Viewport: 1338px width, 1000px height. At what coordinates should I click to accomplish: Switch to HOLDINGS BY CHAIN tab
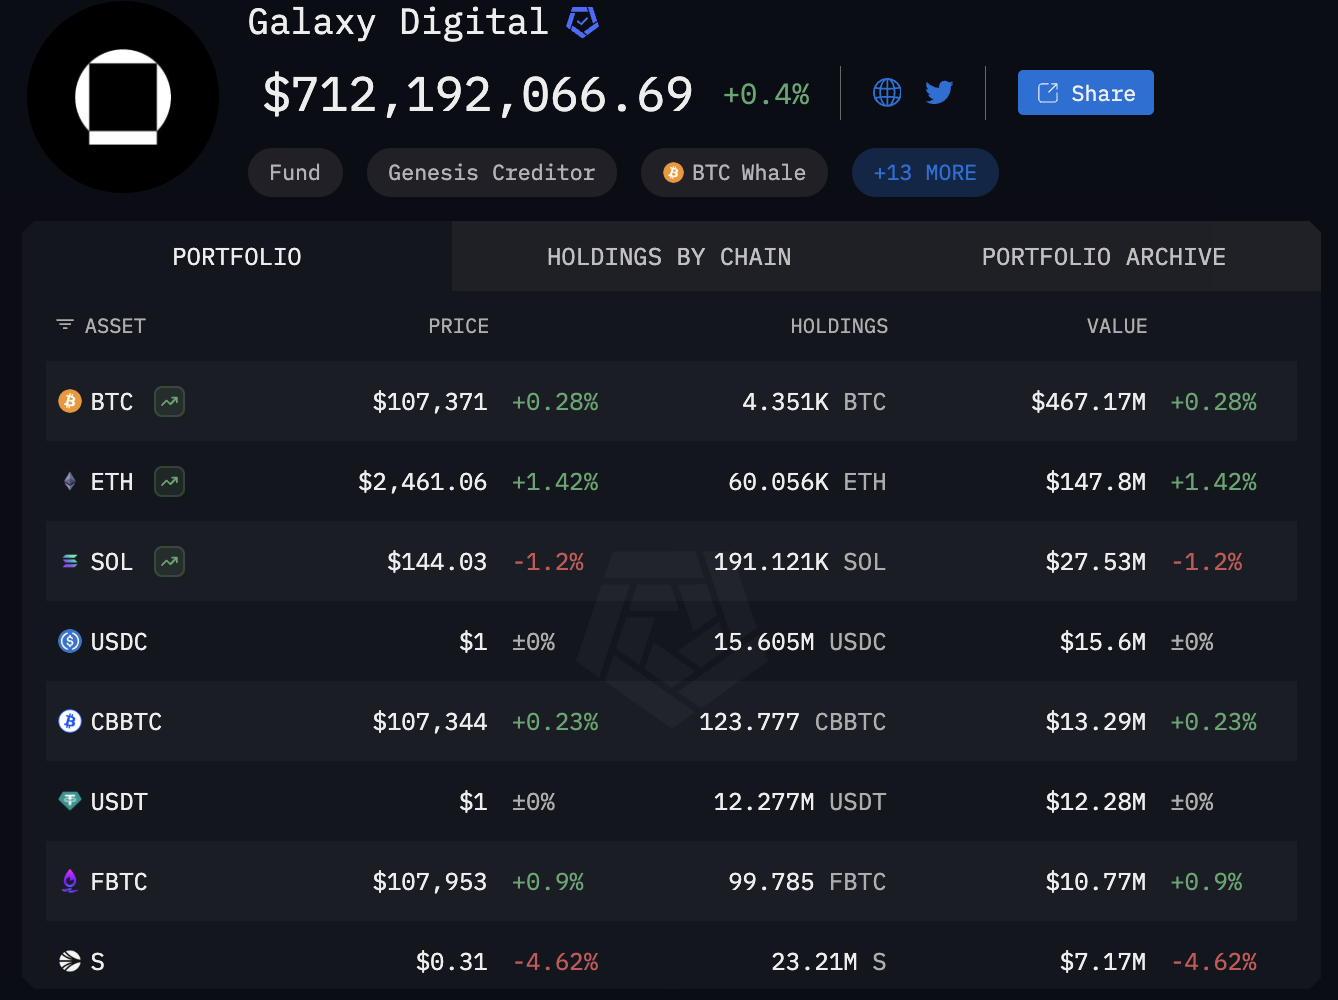(669, 257)
